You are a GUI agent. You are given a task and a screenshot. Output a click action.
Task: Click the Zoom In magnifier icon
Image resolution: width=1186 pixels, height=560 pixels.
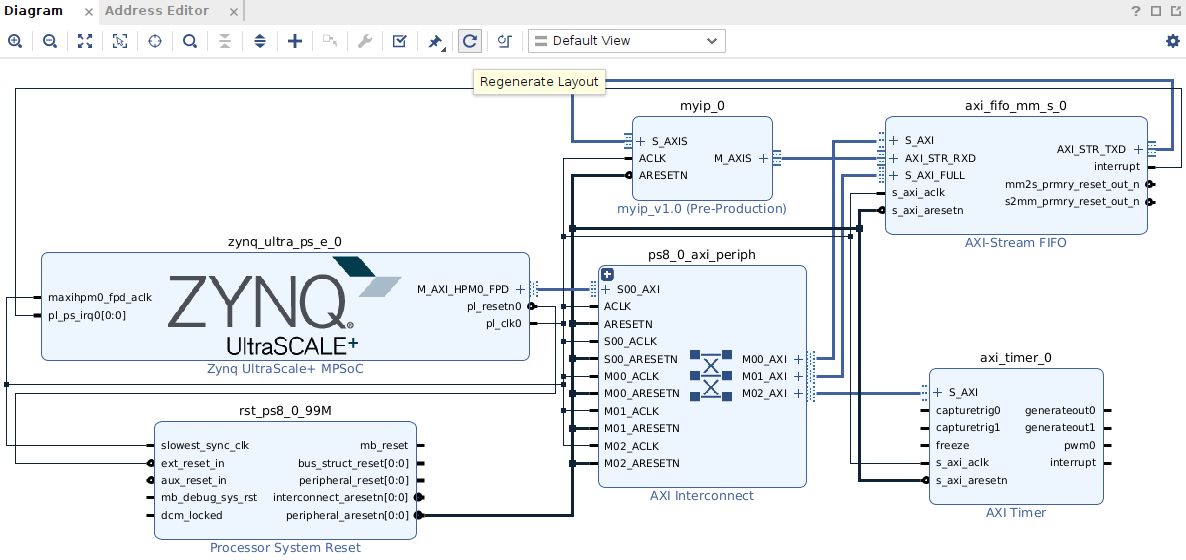[x=15, y=41]
